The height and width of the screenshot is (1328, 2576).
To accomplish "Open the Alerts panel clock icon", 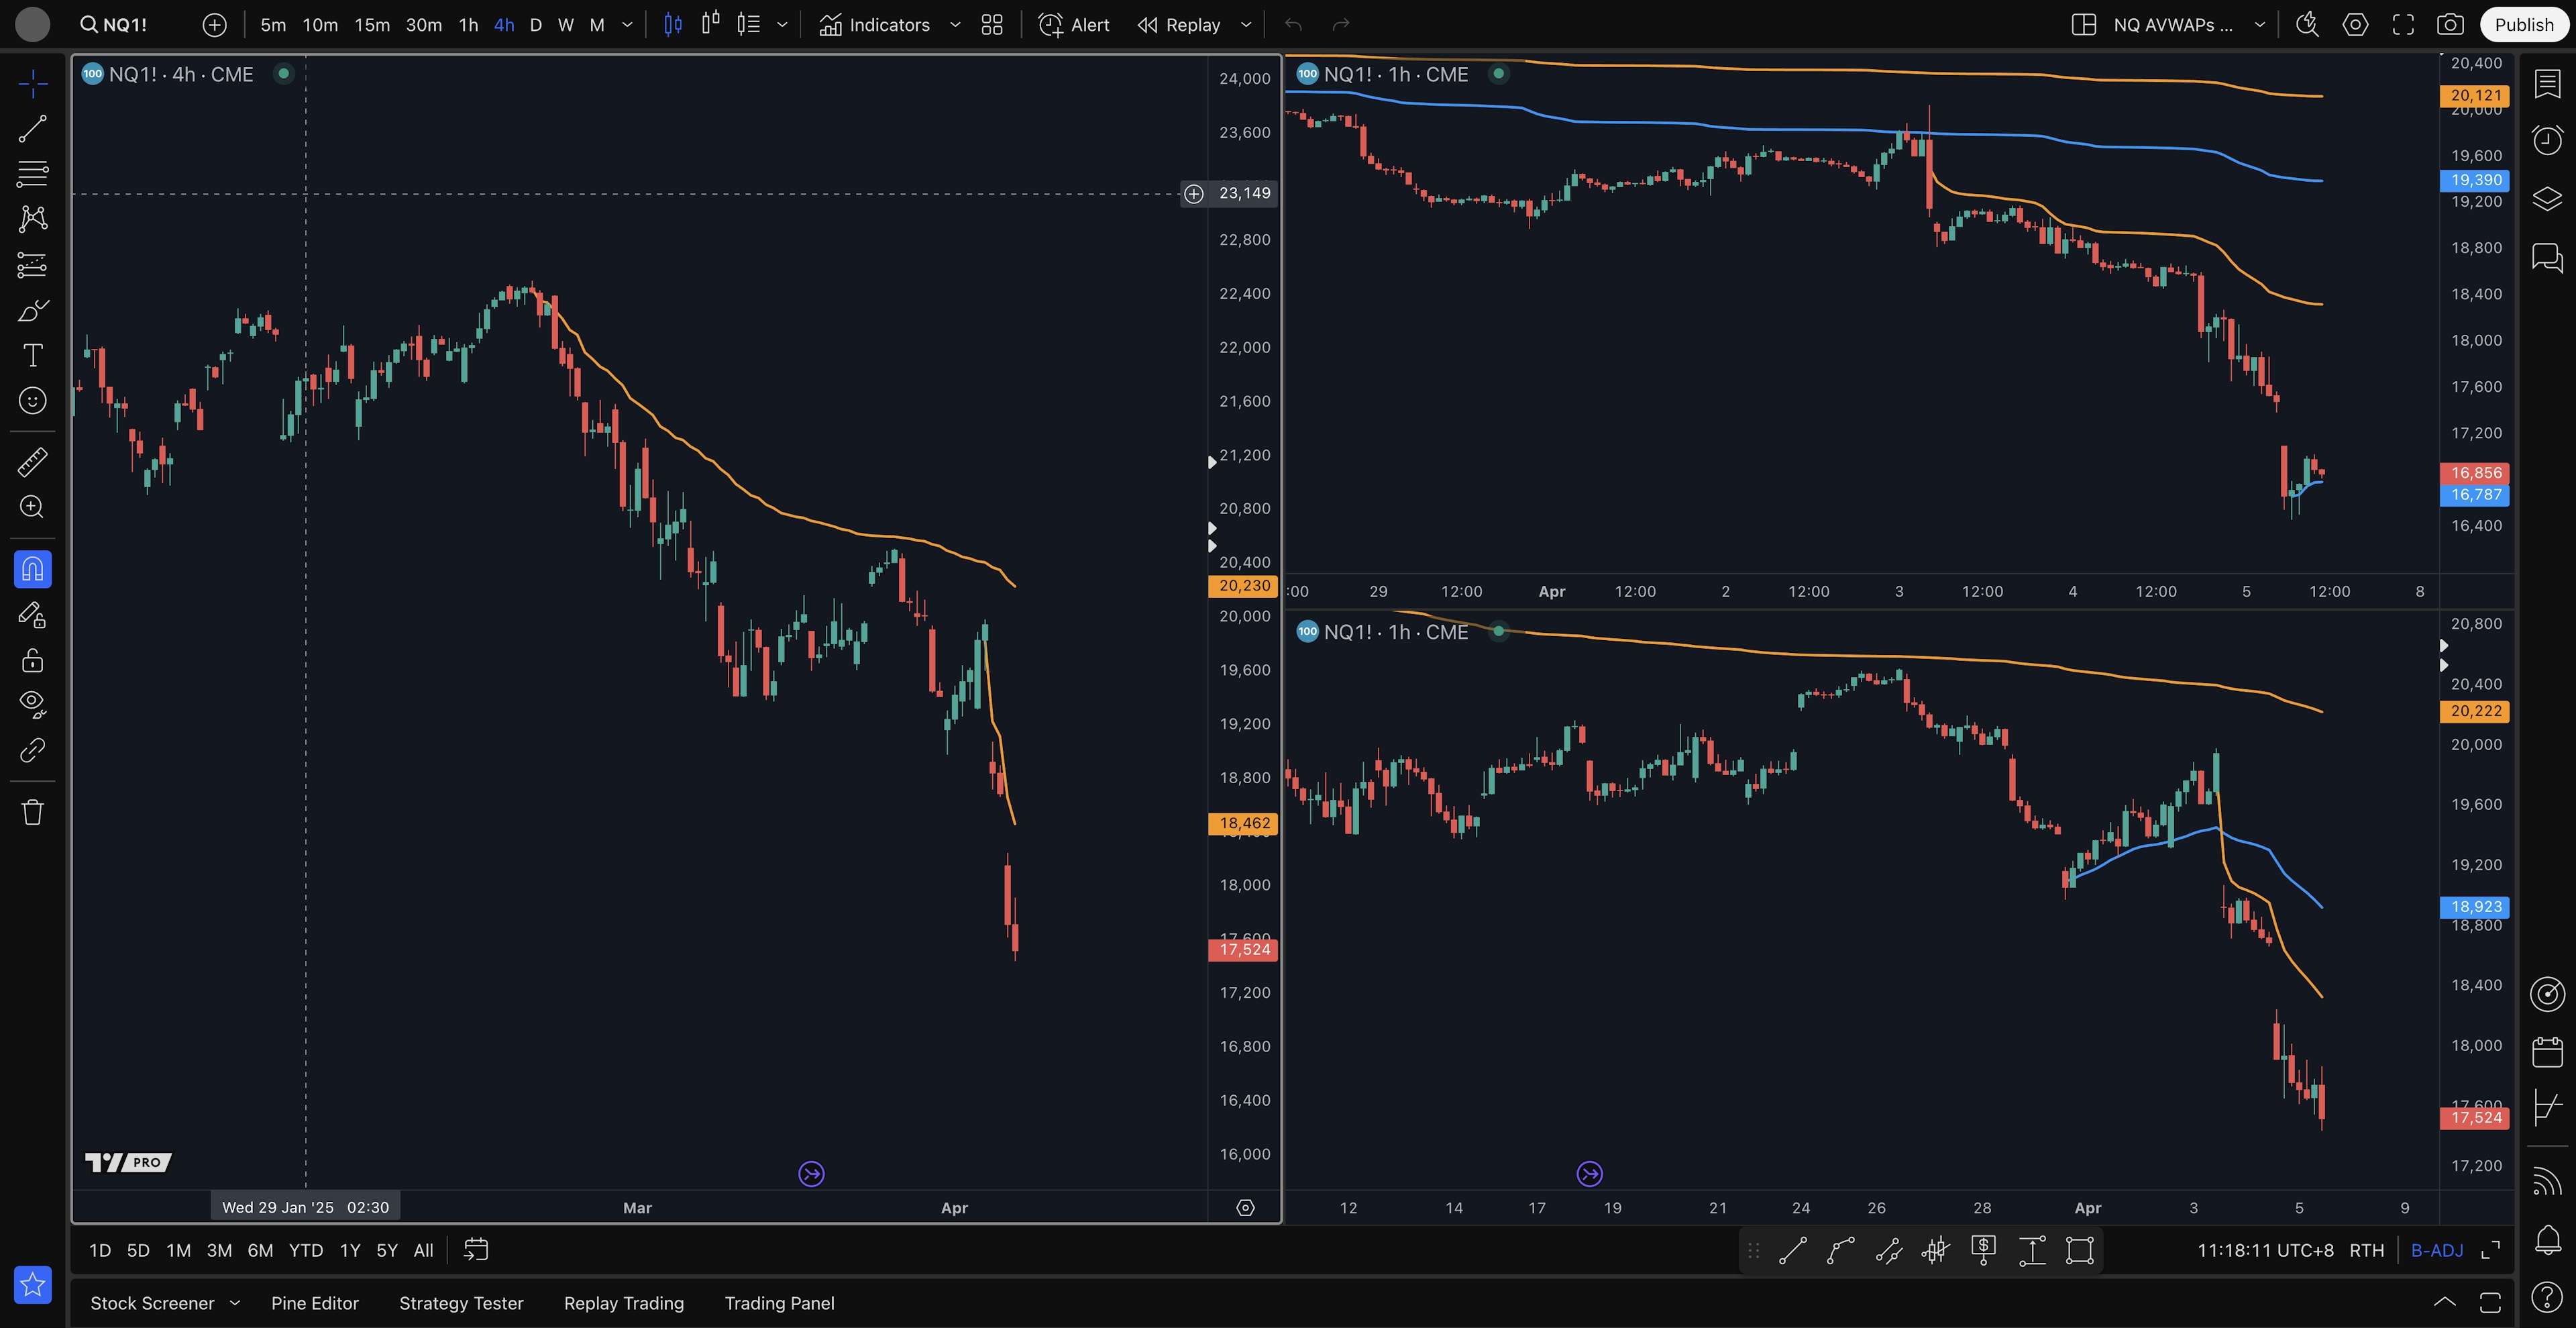I will pyautogui.click(x=2547, y=140).
